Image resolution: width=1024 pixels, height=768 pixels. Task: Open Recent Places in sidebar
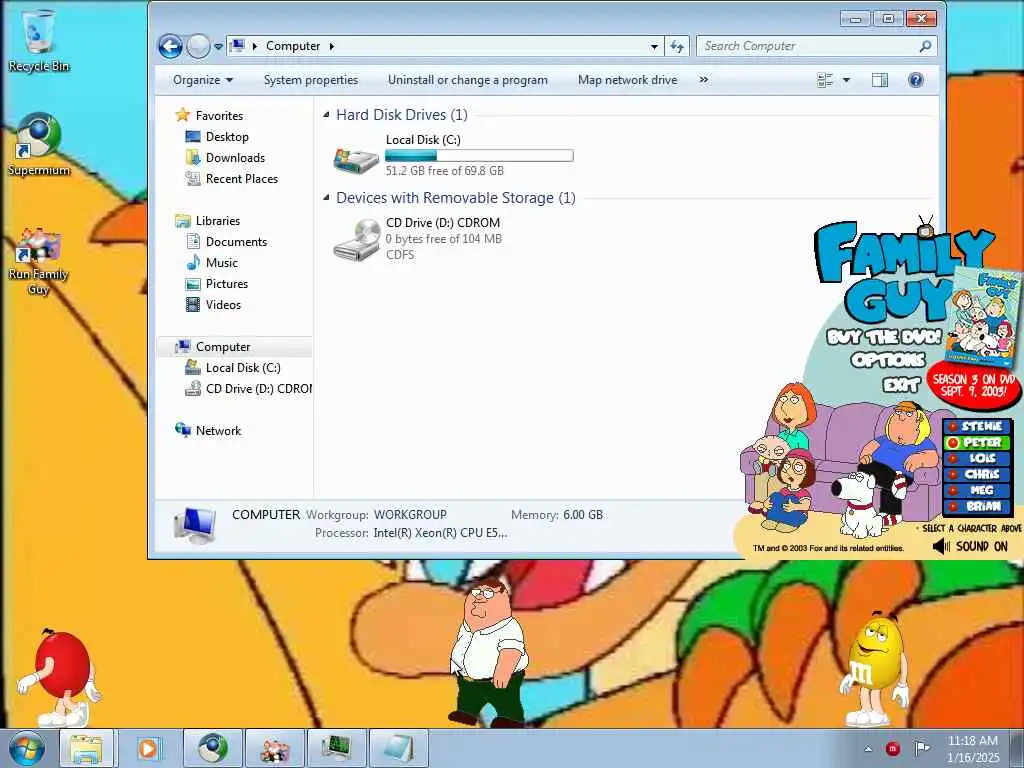(242, 178)
